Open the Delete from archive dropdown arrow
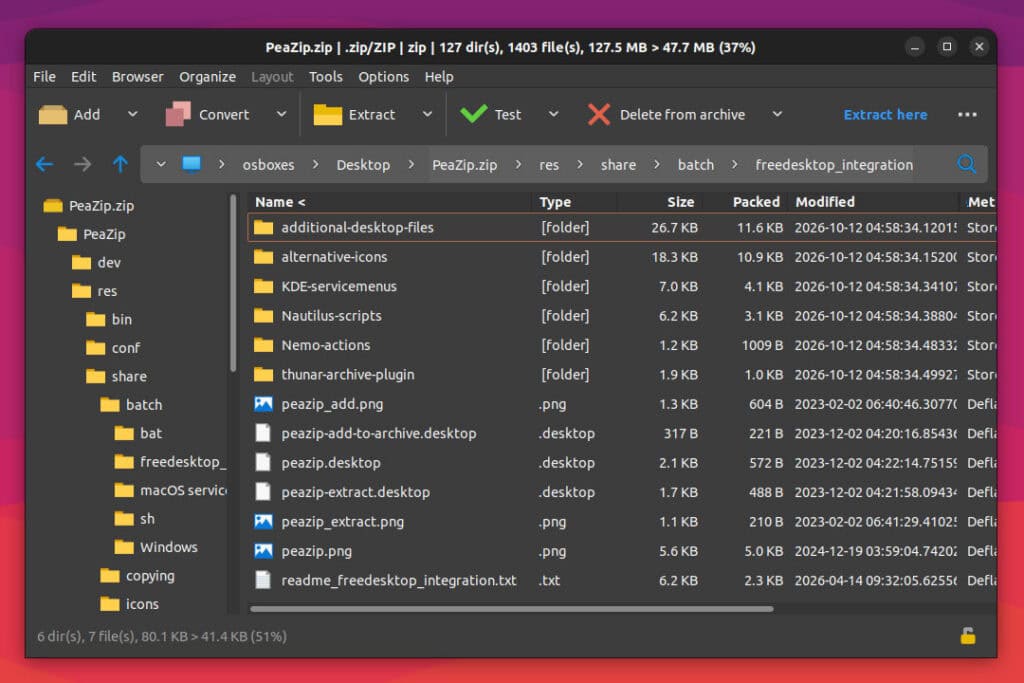This screenshot has width=1024, height=683. (x=777, y=114)
